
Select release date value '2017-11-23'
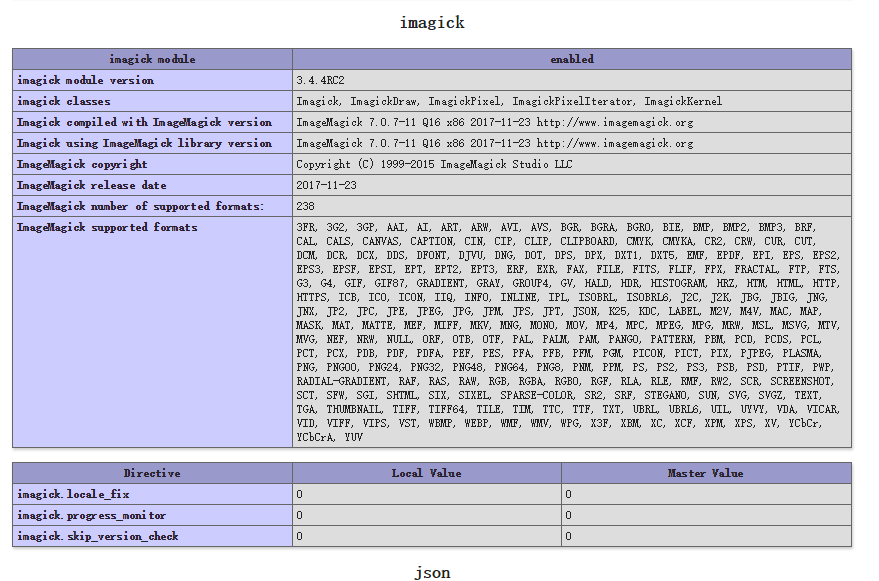point(326,186)
